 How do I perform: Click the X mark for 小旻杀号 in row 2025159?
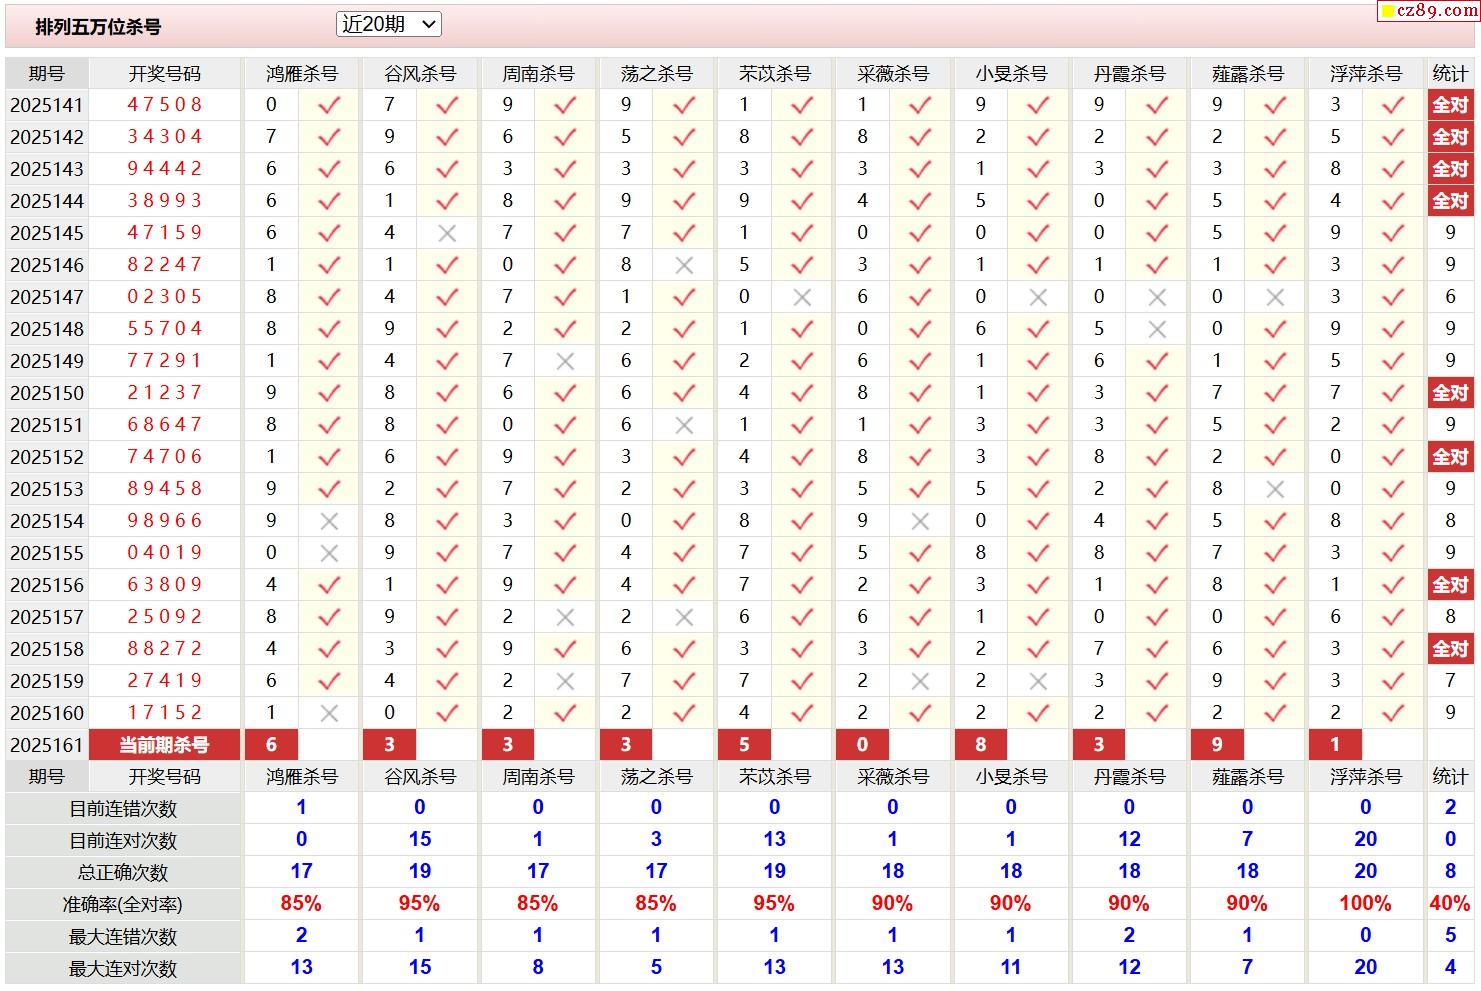[1038, 681]
